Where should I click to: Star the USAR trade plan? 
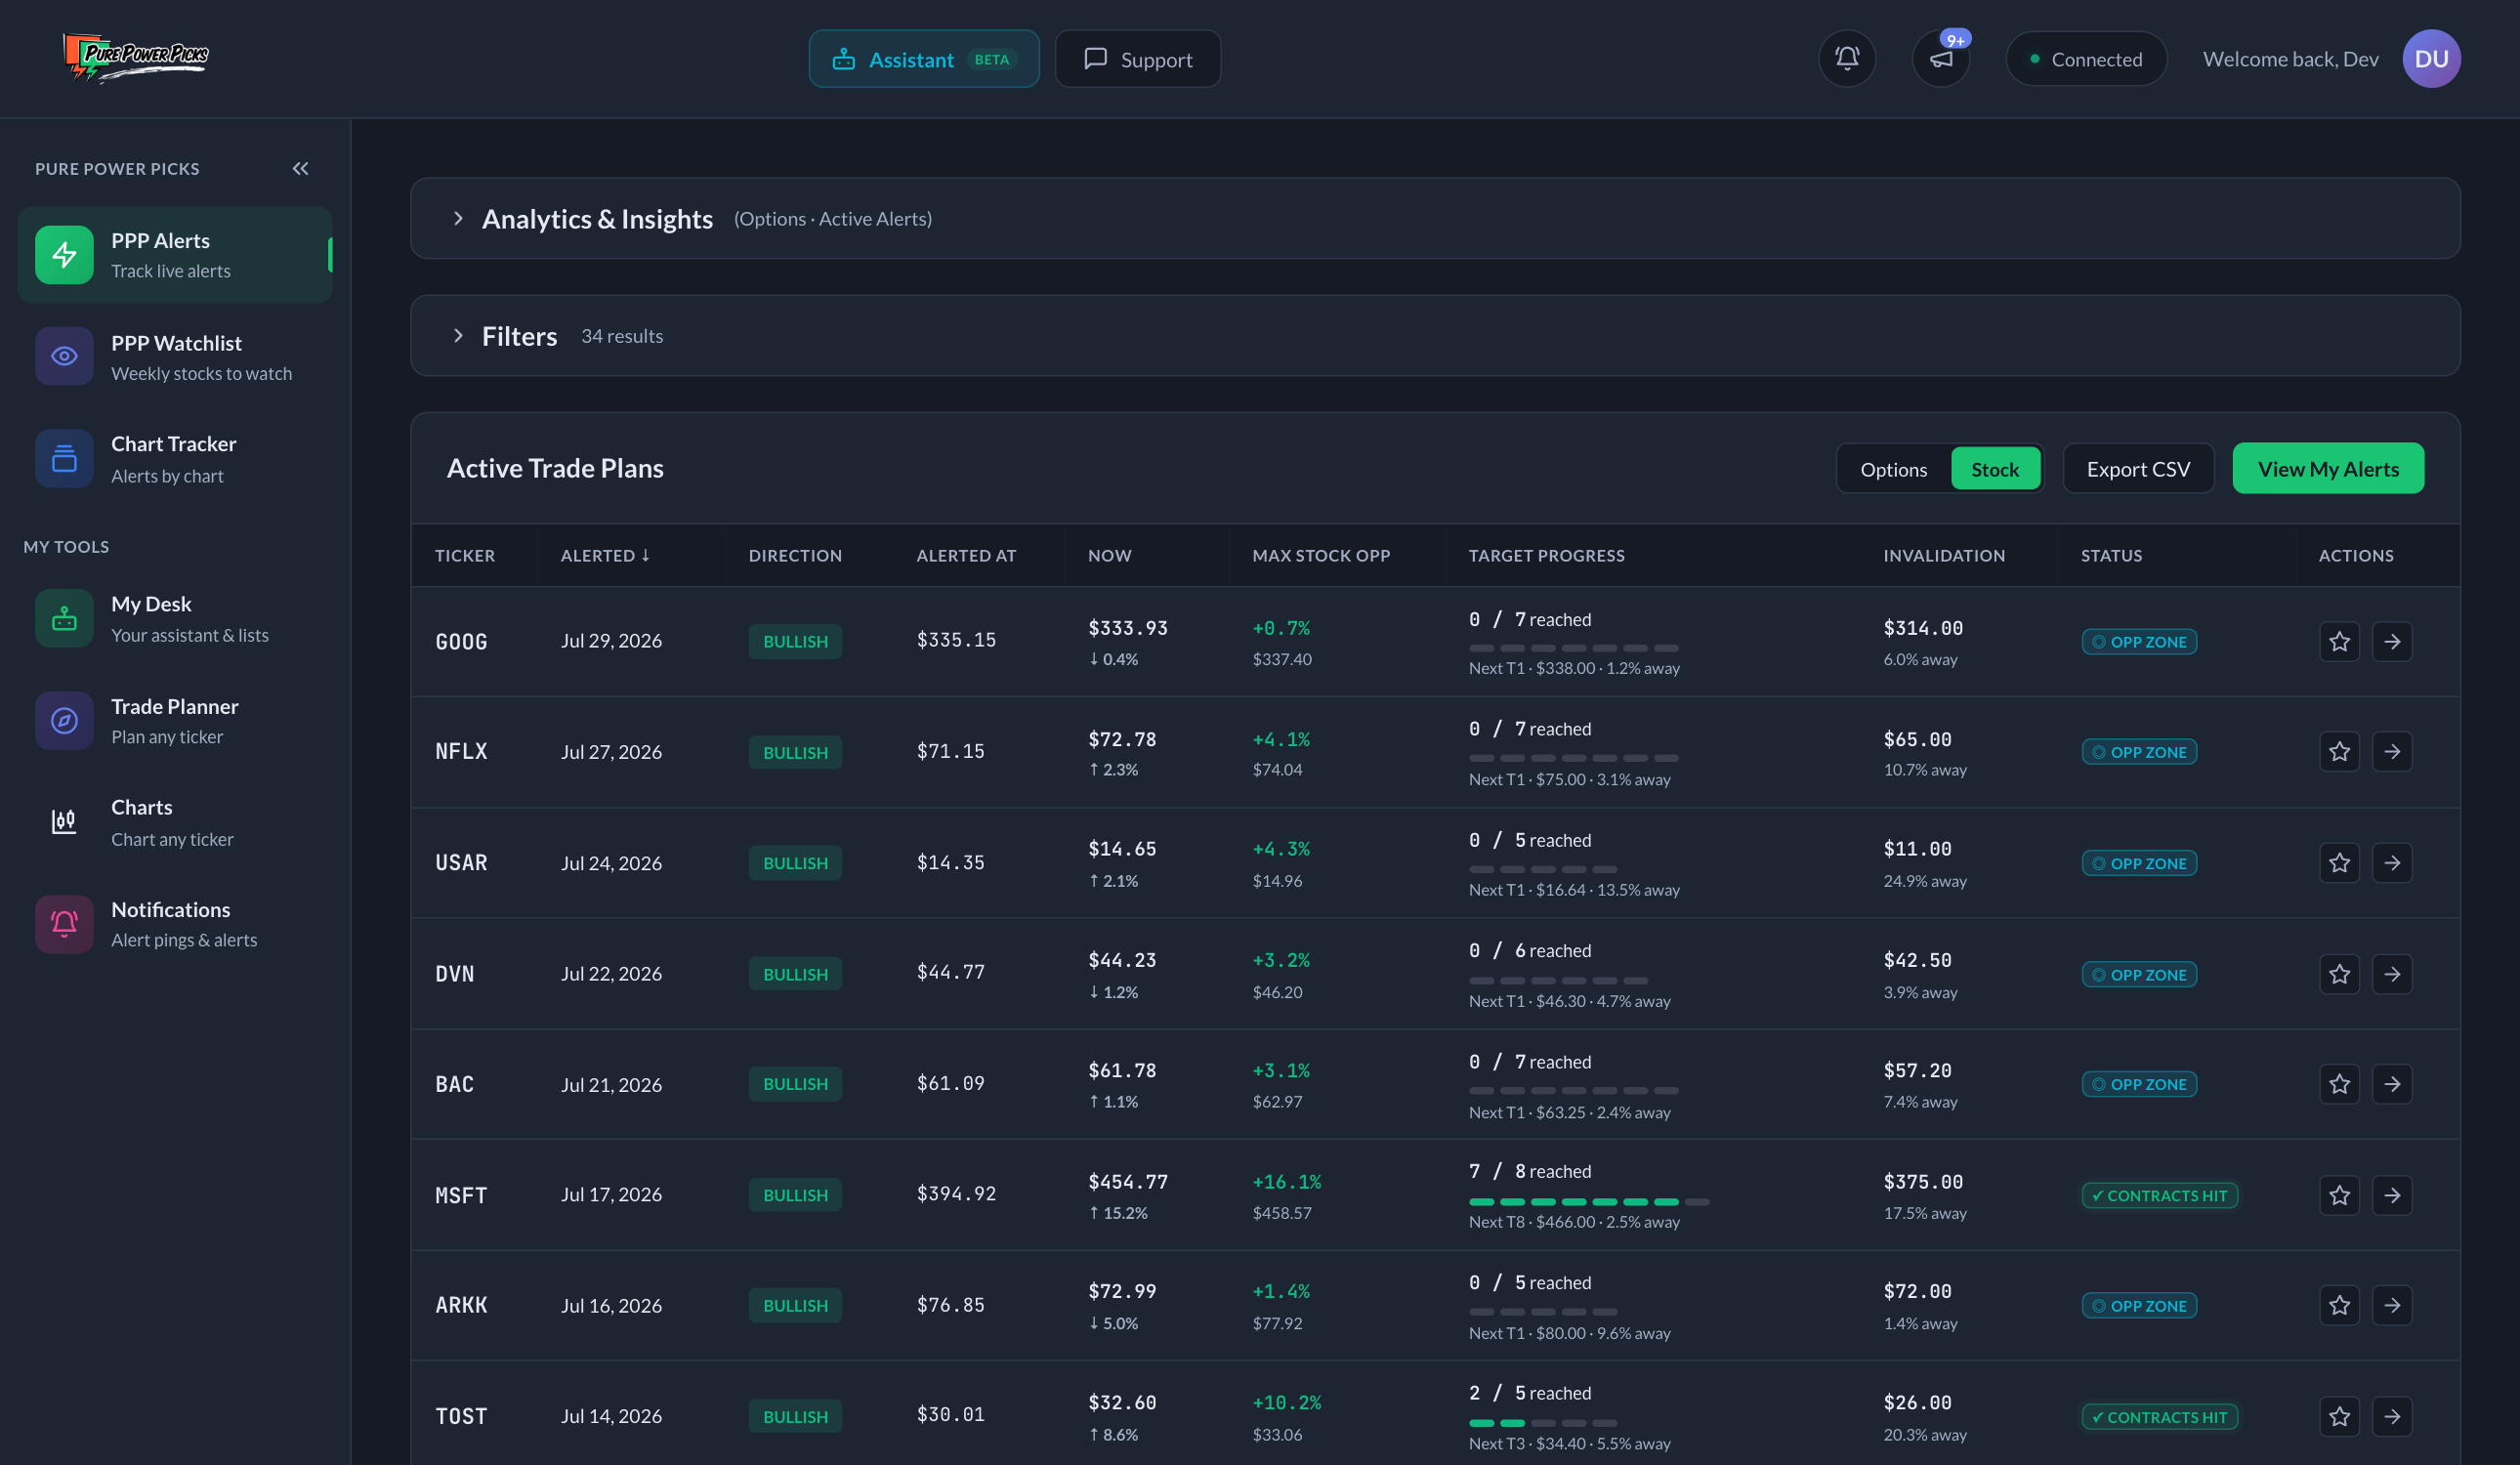coord(2339,862)
